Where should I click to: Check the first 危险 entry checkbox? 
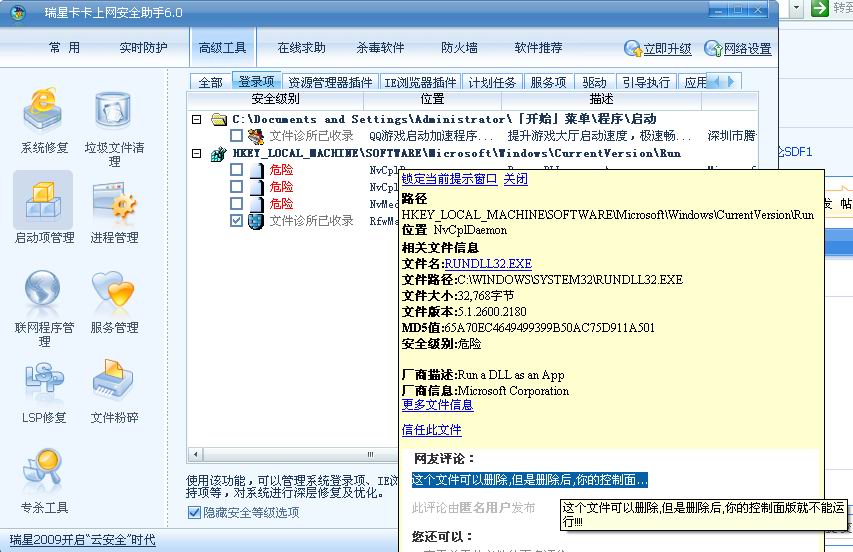[x=236, y=170]
